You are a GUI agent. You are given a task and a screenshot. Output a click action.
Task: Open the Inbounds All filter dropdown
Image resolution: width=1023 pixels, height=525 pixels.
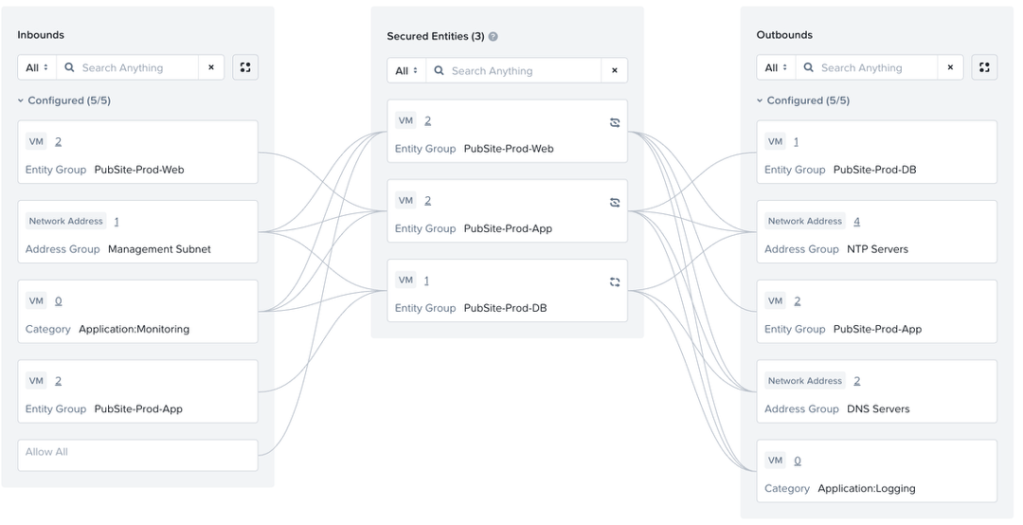tap(36, 68)
